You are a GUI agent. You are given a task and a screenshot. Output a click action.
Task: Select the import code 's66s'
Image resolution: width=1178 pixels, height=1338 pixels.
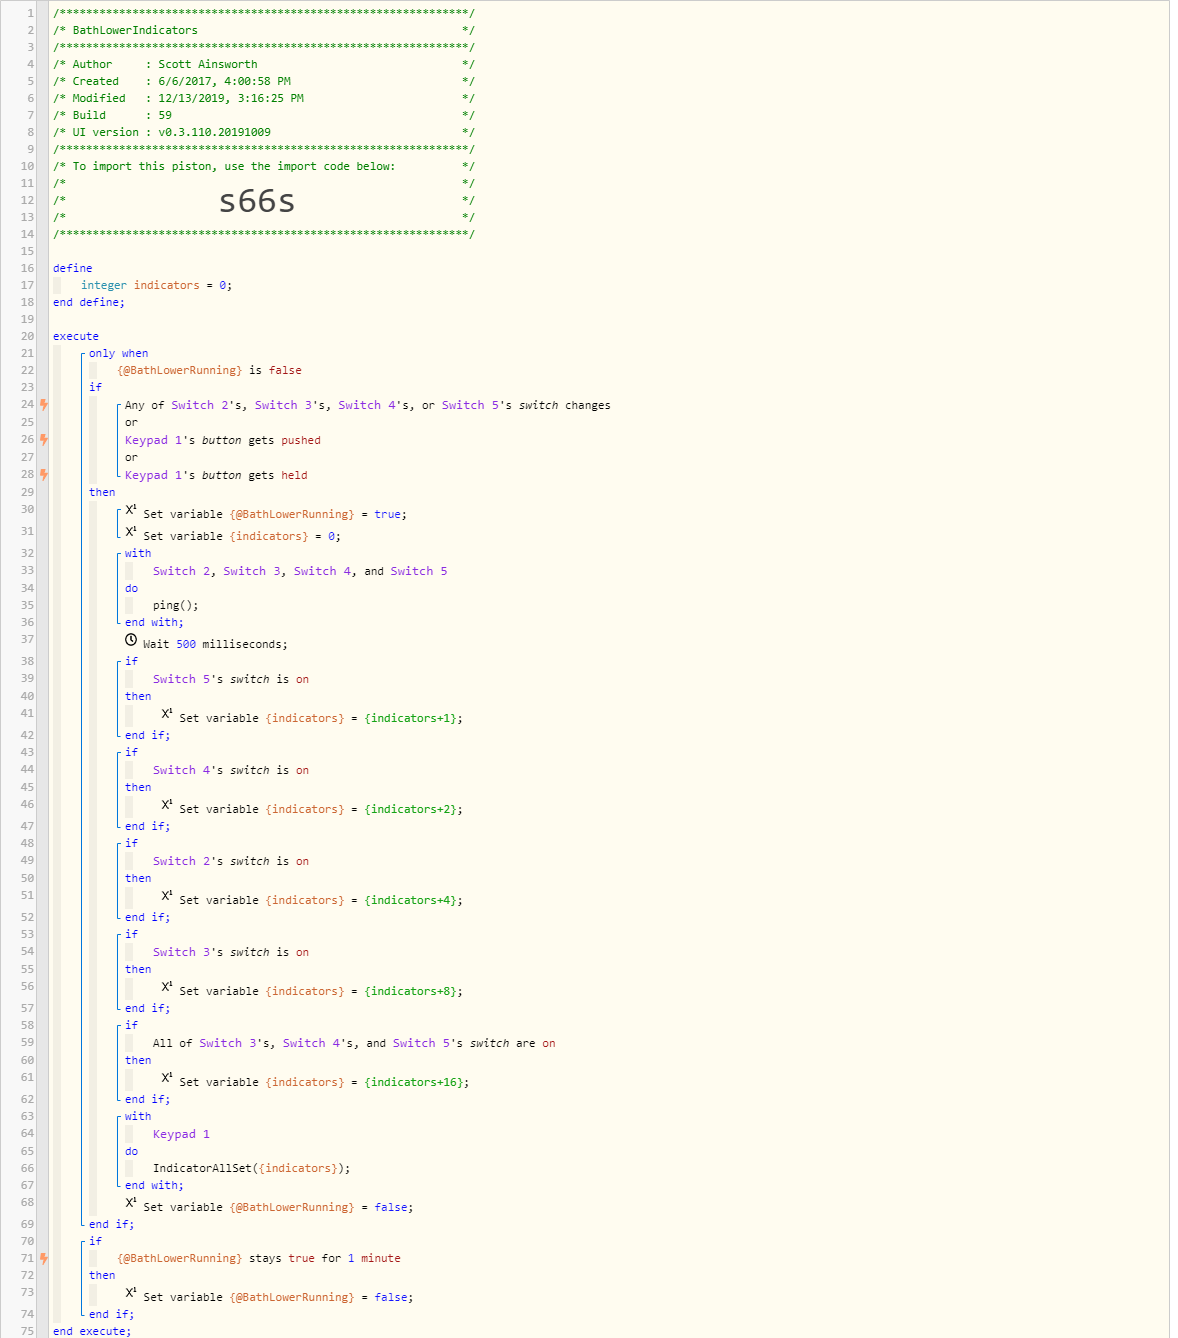pos(257,201)
